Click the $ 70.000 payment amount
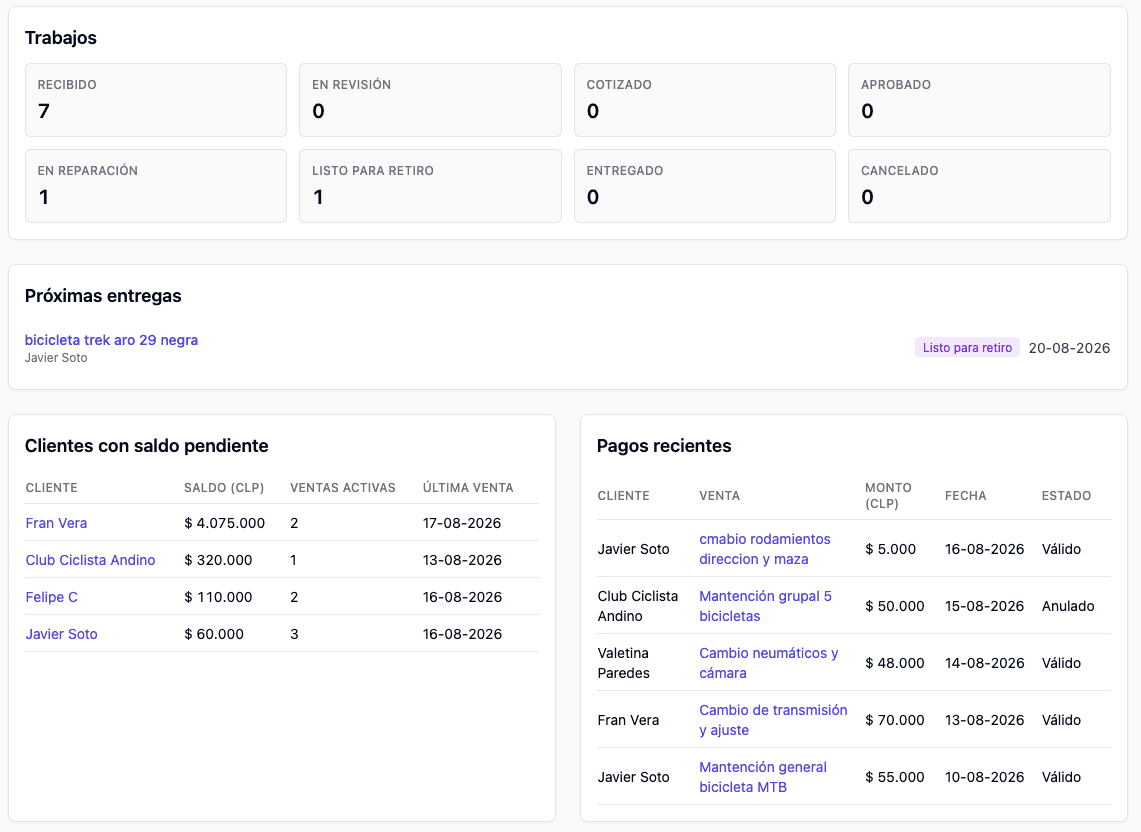The width and height of the screenshot is (1141, 832). click(x=894, y=720)
